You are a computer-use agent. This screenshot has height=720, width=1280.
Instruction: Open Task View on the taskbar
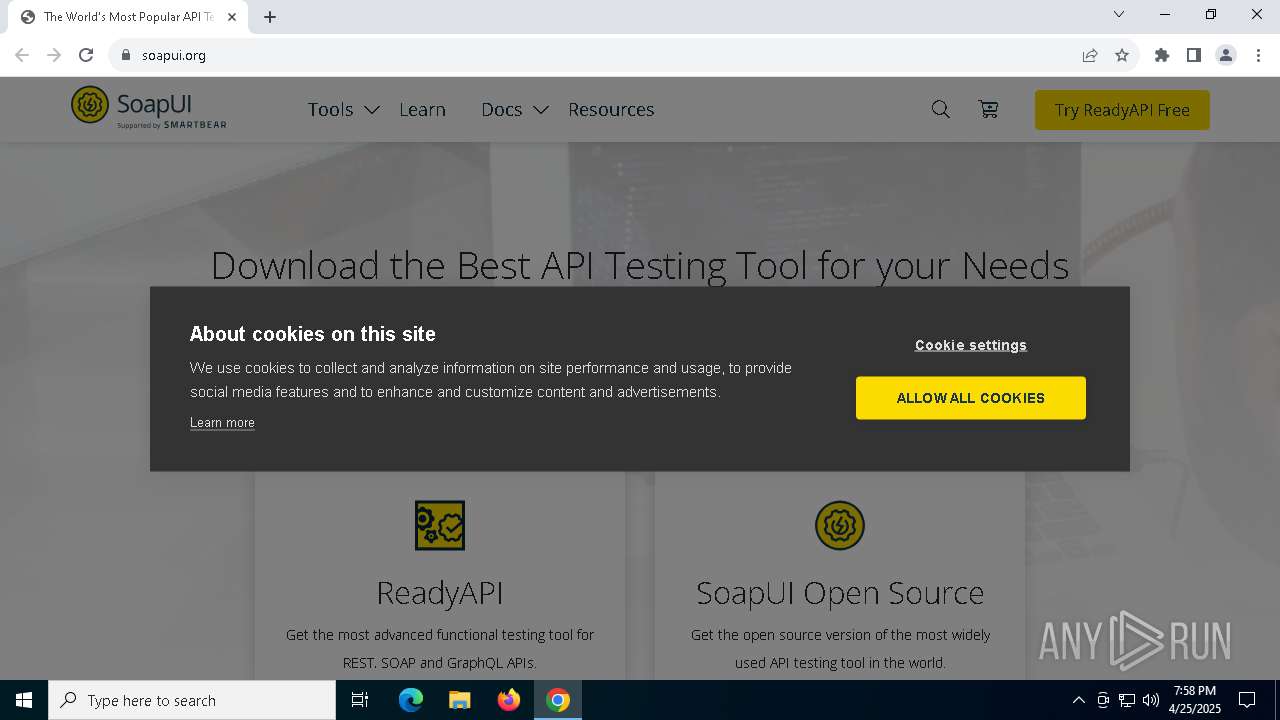[360, 700]
